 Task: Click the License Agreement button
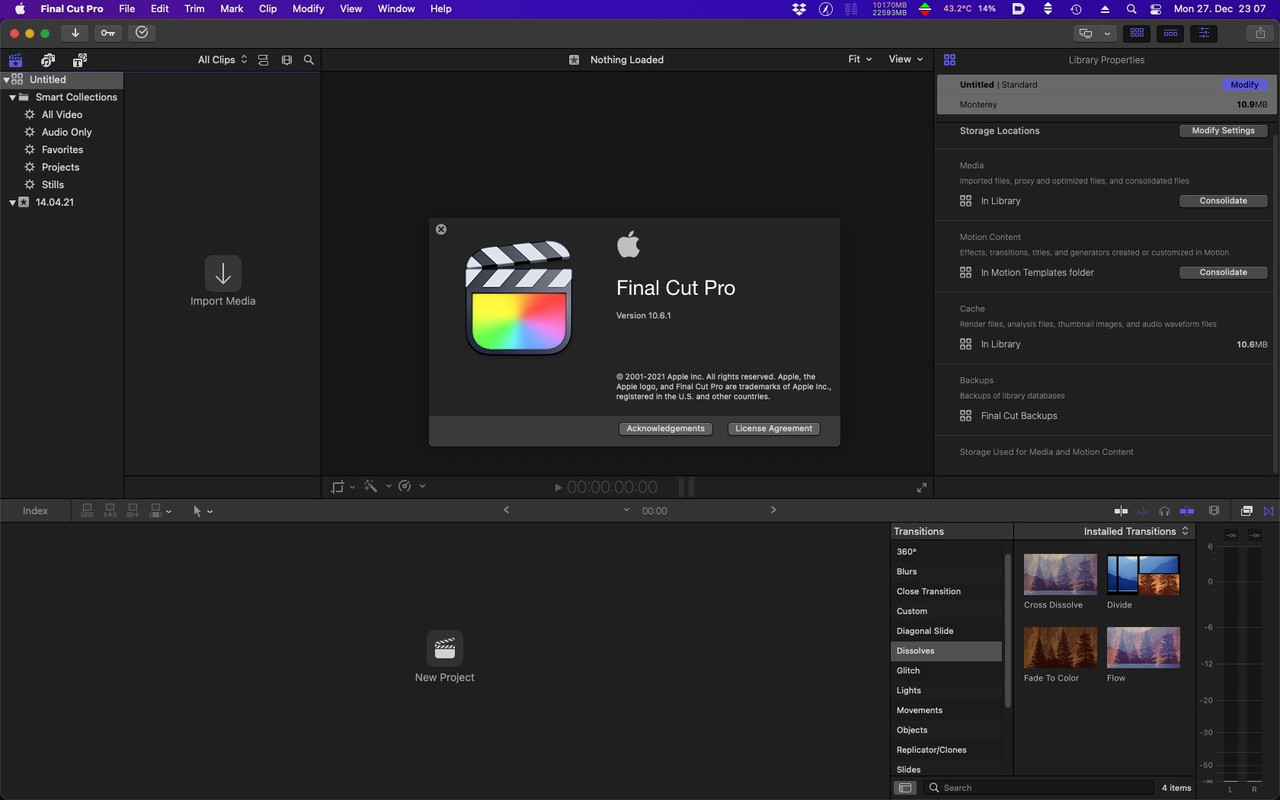tap(774, 428)
